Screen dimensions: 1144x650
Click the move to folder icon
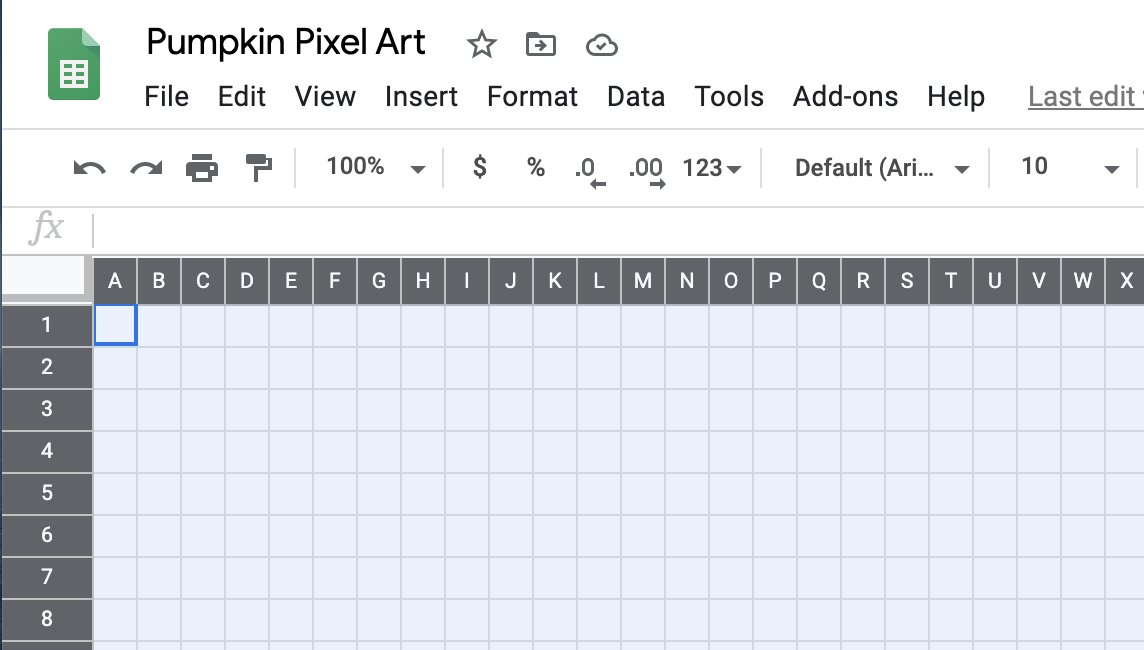[541, 45]
